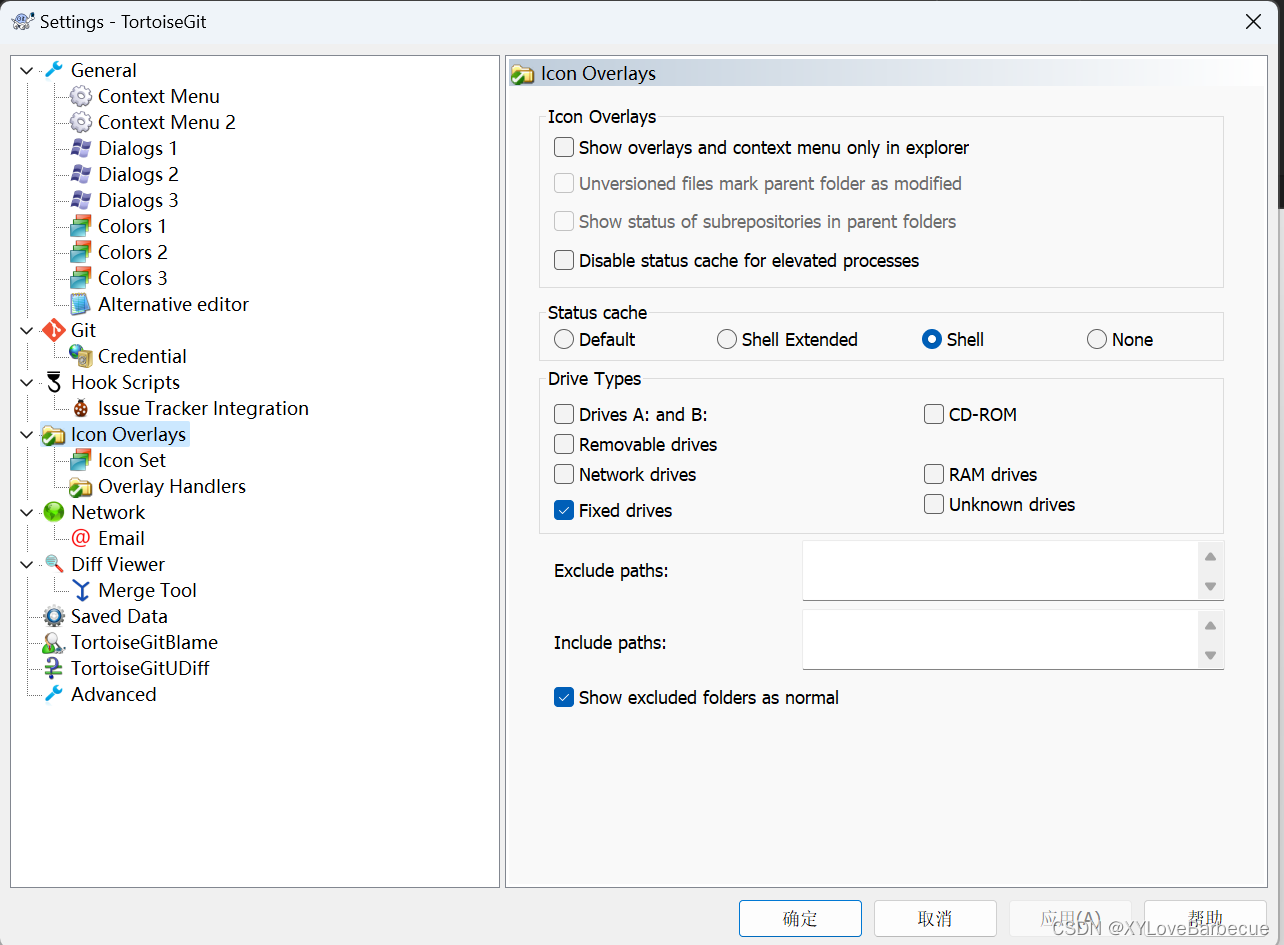Open the Overlay Handlers settings page
The width and height of the screenshot is (1284, 945).
coord(172,486)
